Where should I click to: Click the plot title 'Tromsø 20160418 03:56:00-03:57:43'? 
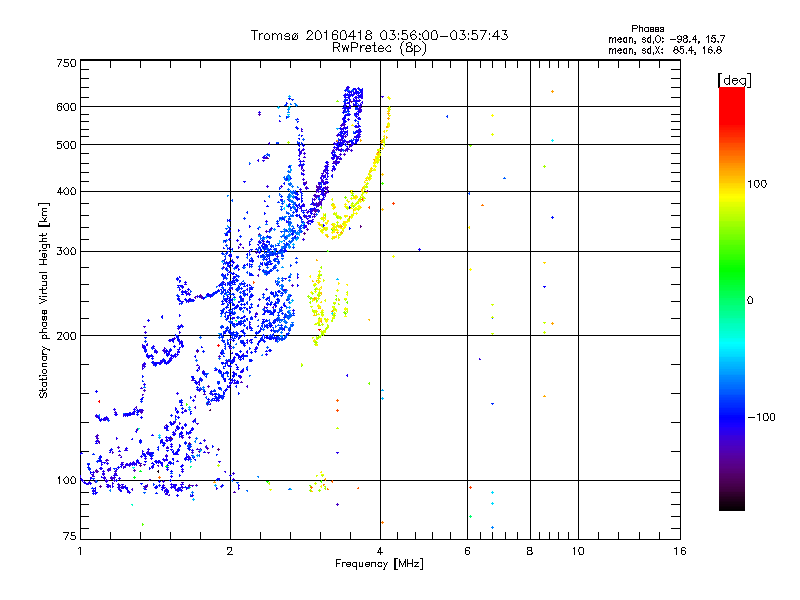tap(379, 35)
